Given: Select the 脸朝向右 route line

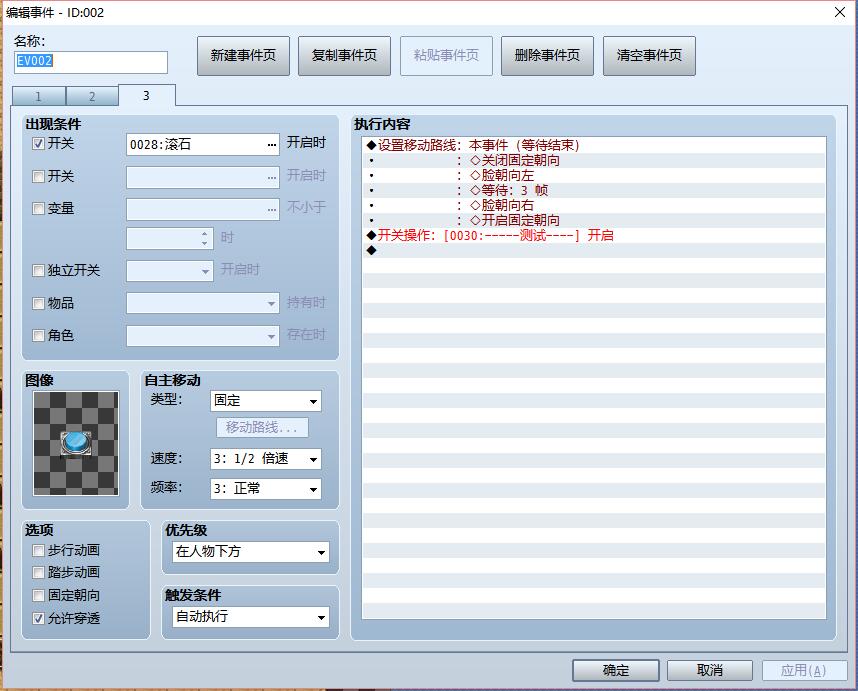Looking at the screenshot, I should 594,205.
